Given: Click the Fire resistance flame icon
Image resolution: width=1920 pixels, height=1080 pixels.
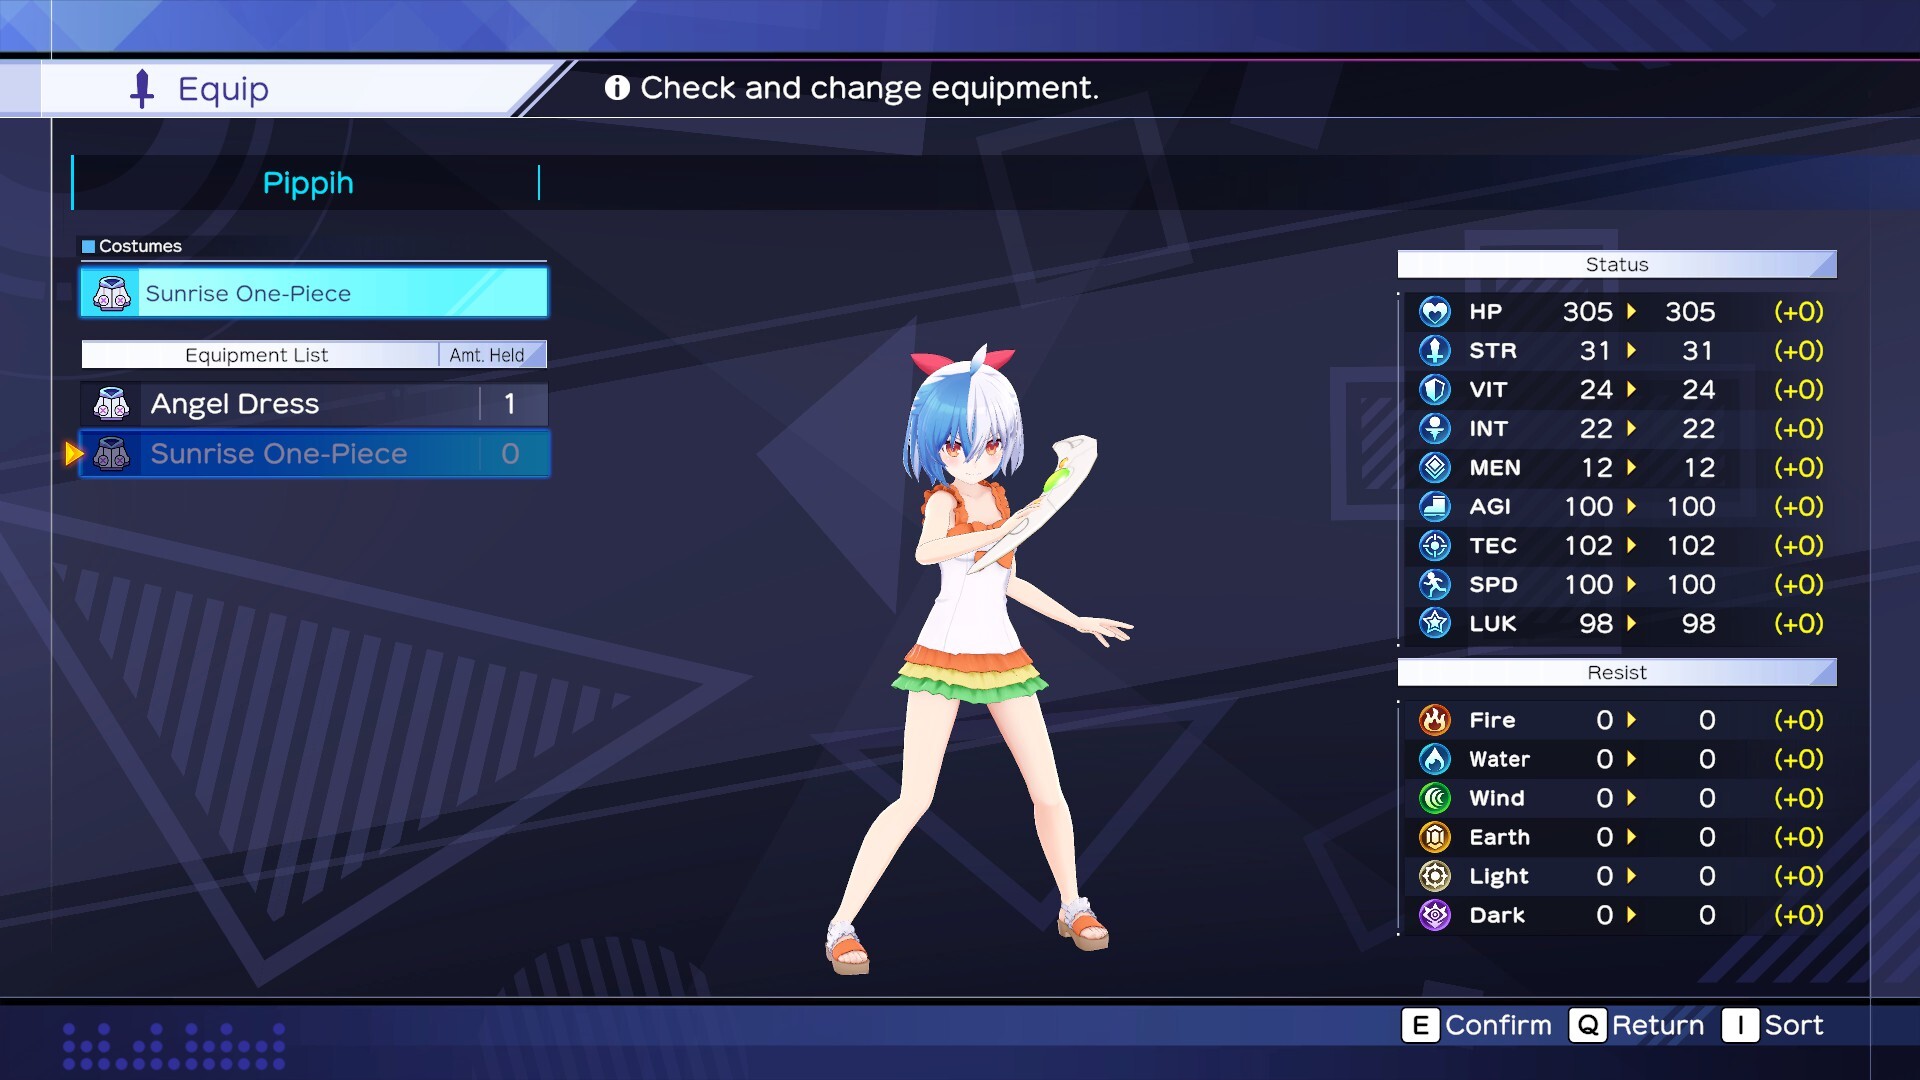Looking at the screenshot, I should tap(1434, 719).
